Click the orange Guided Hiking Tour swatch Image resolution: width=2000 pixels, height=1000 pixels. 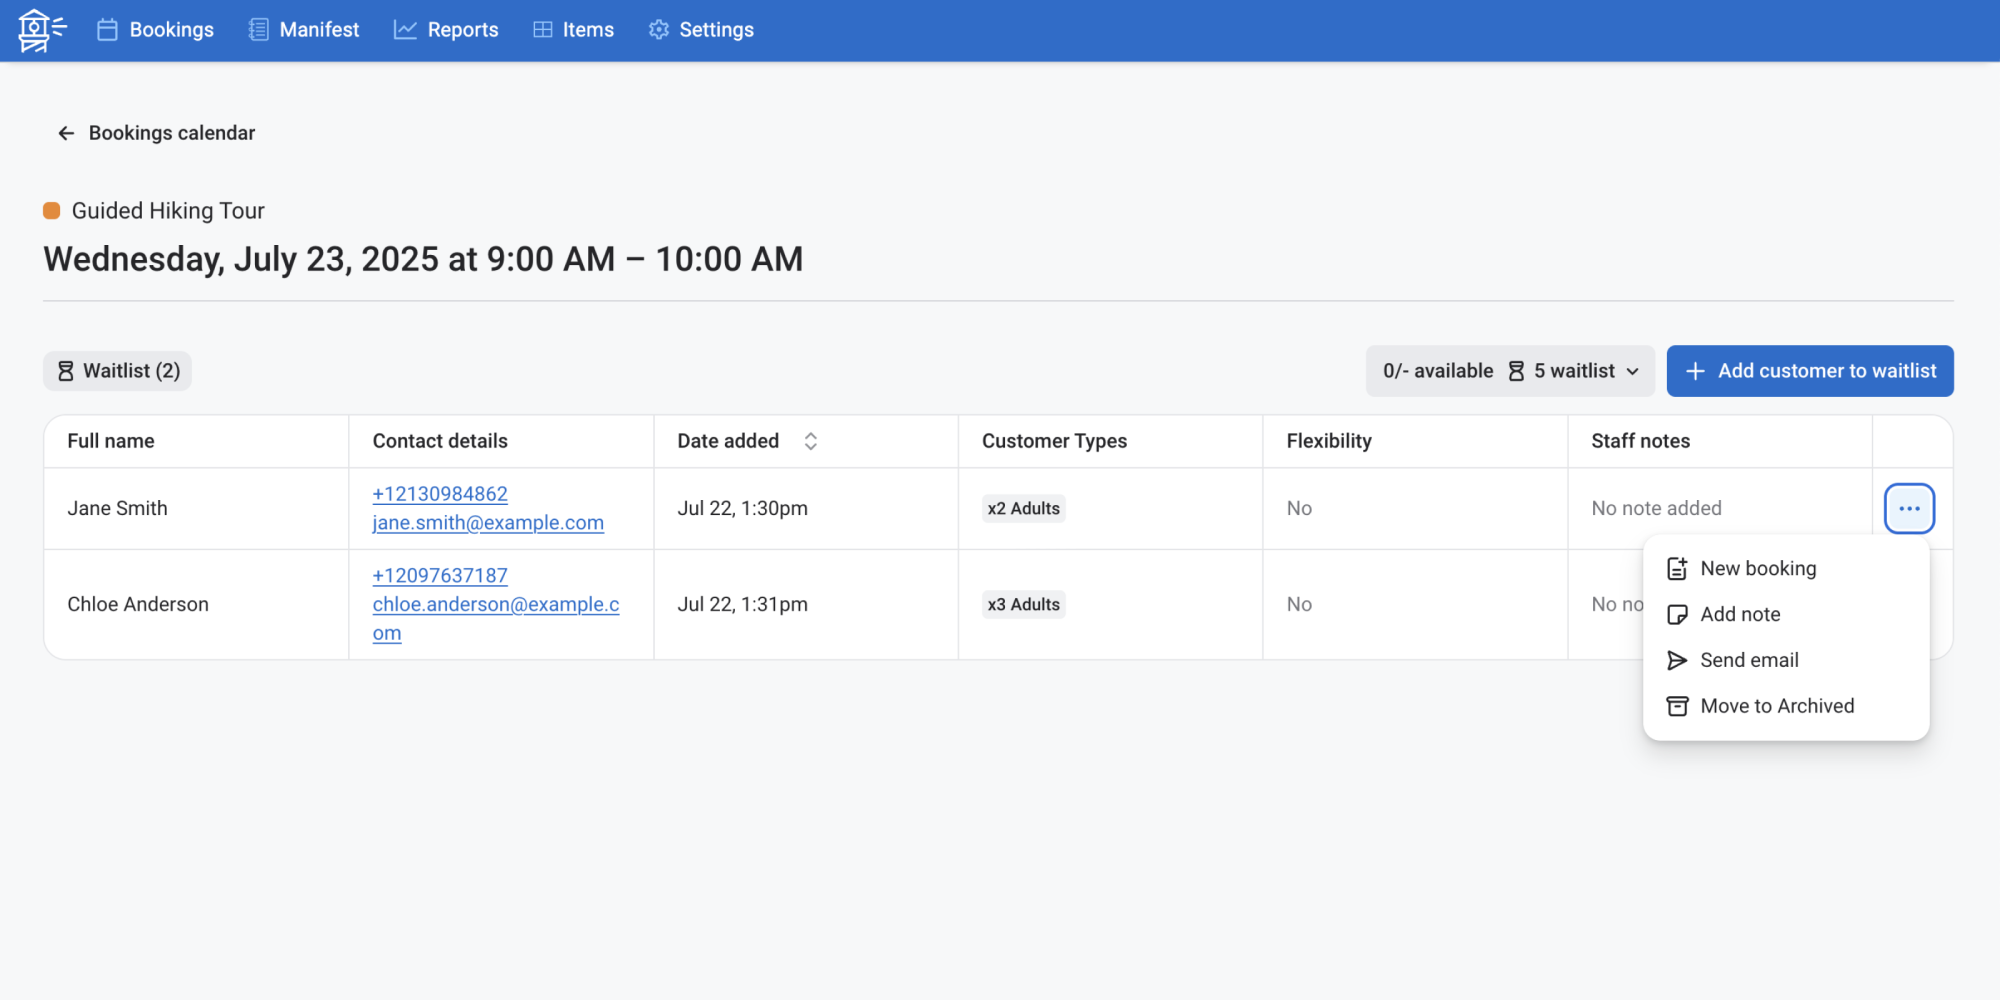(x=52, y=211)
